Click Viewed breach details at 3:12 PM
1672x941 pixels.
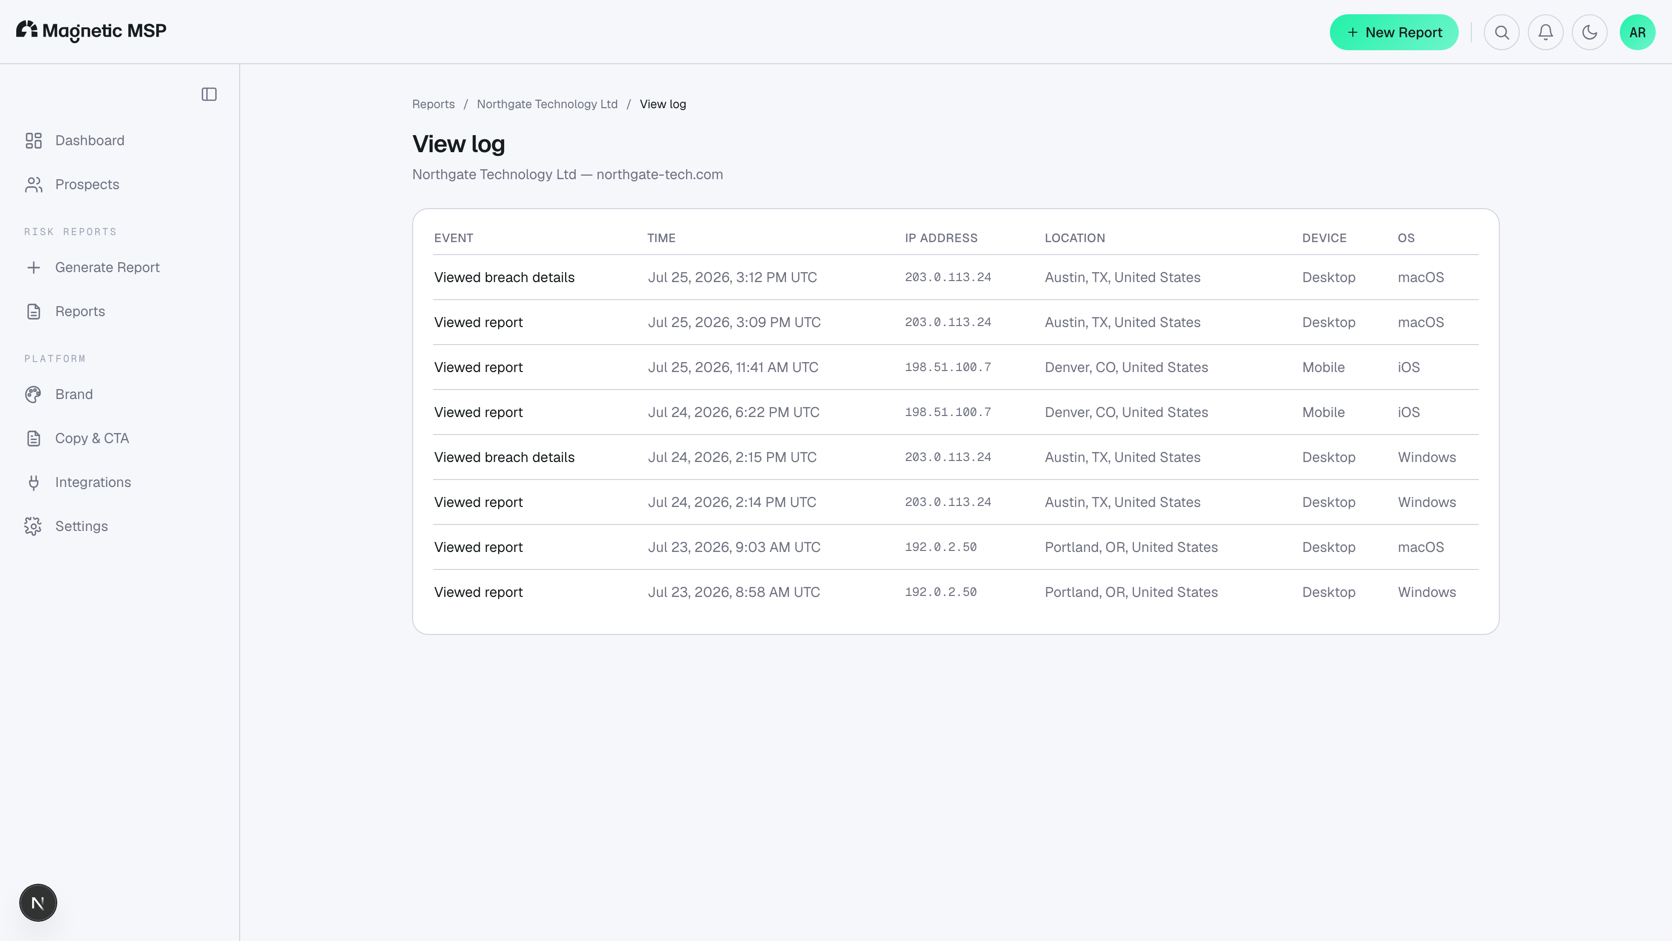[x=504, y=278]
